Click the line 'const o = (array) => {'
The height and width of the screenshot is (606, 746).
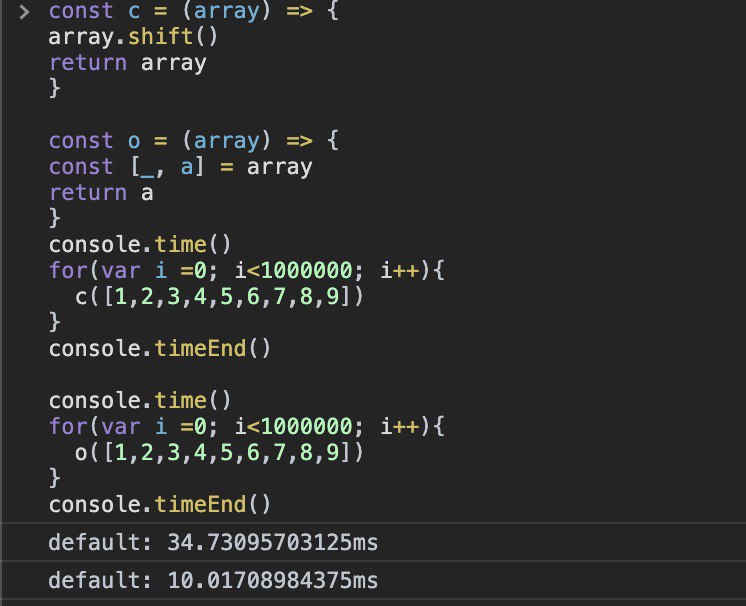click(194, 140)
